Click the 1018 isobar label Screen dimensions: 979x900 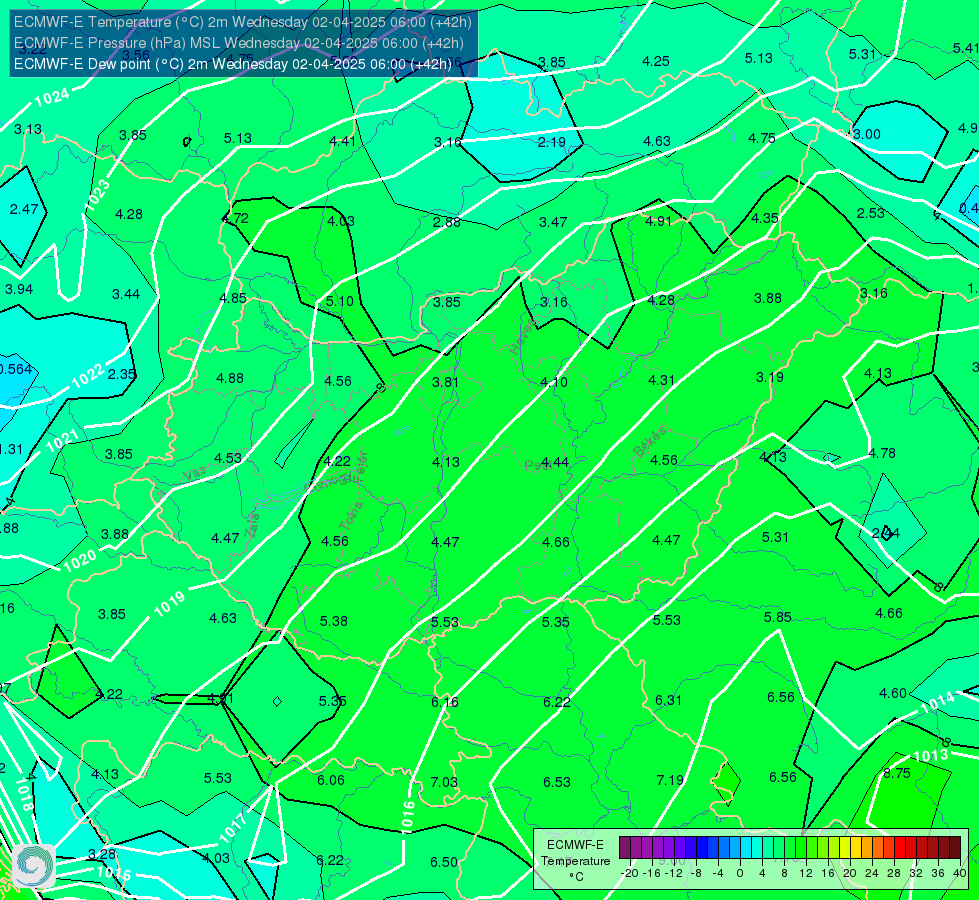[24, 794]
